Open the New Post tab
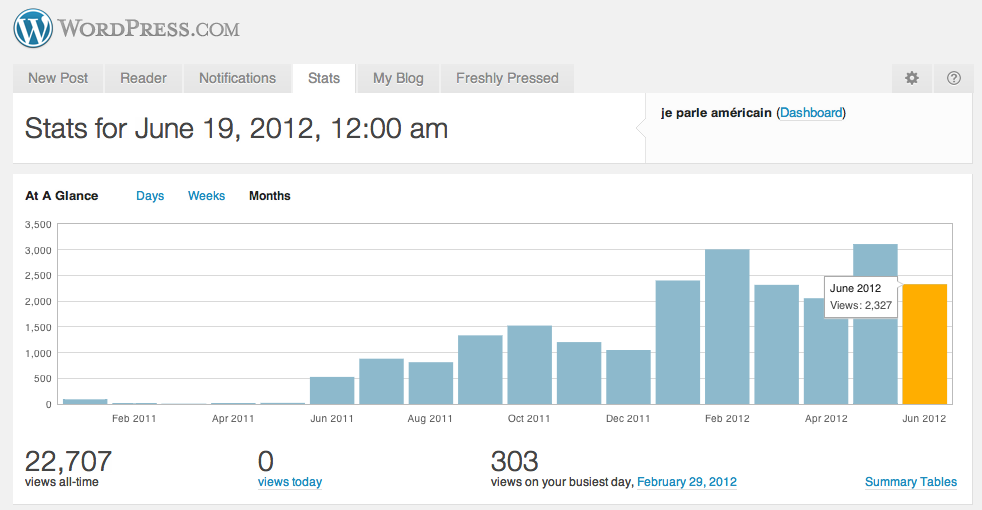This screenshot has height=510, width=982. point(58,78)
